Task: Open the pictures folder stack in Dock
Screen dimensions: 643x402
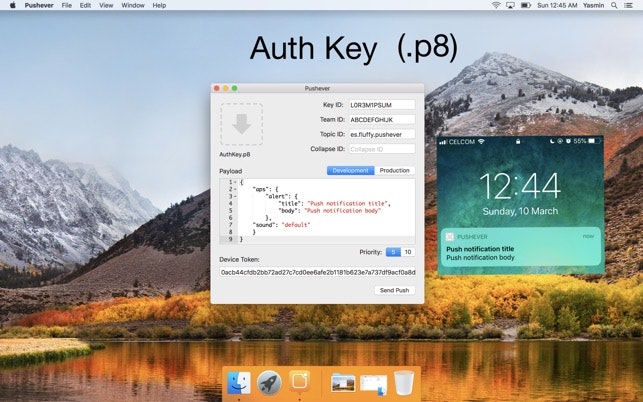Action: [x=343, y=383]
